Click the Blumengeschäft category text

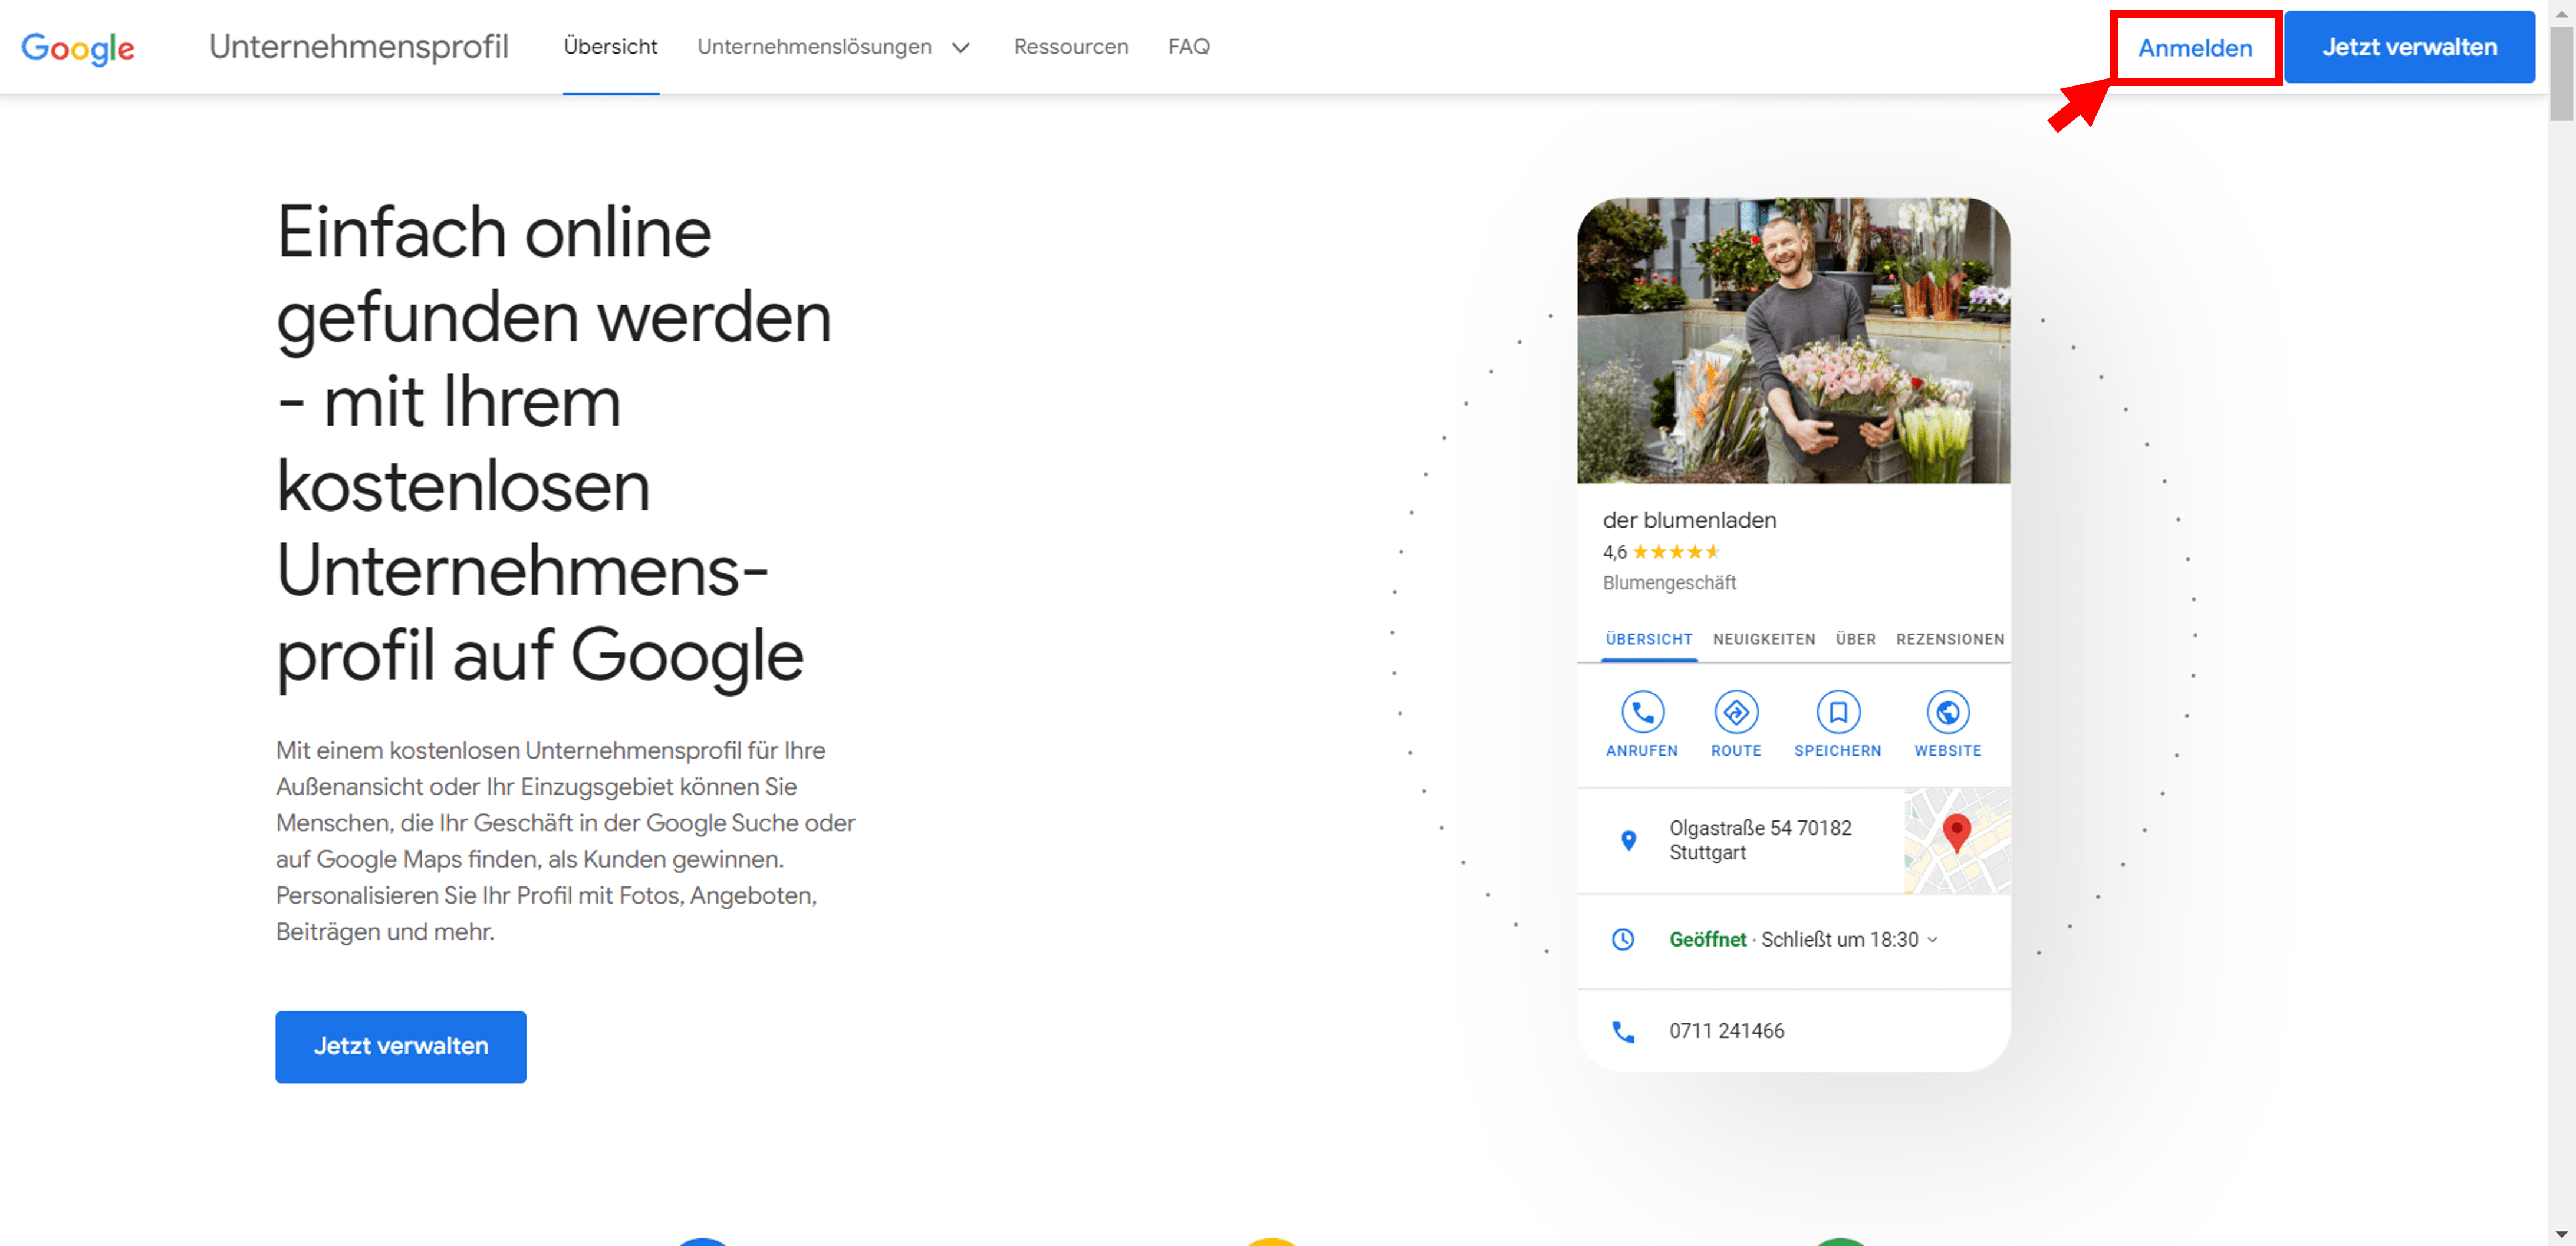(1669, 583)
